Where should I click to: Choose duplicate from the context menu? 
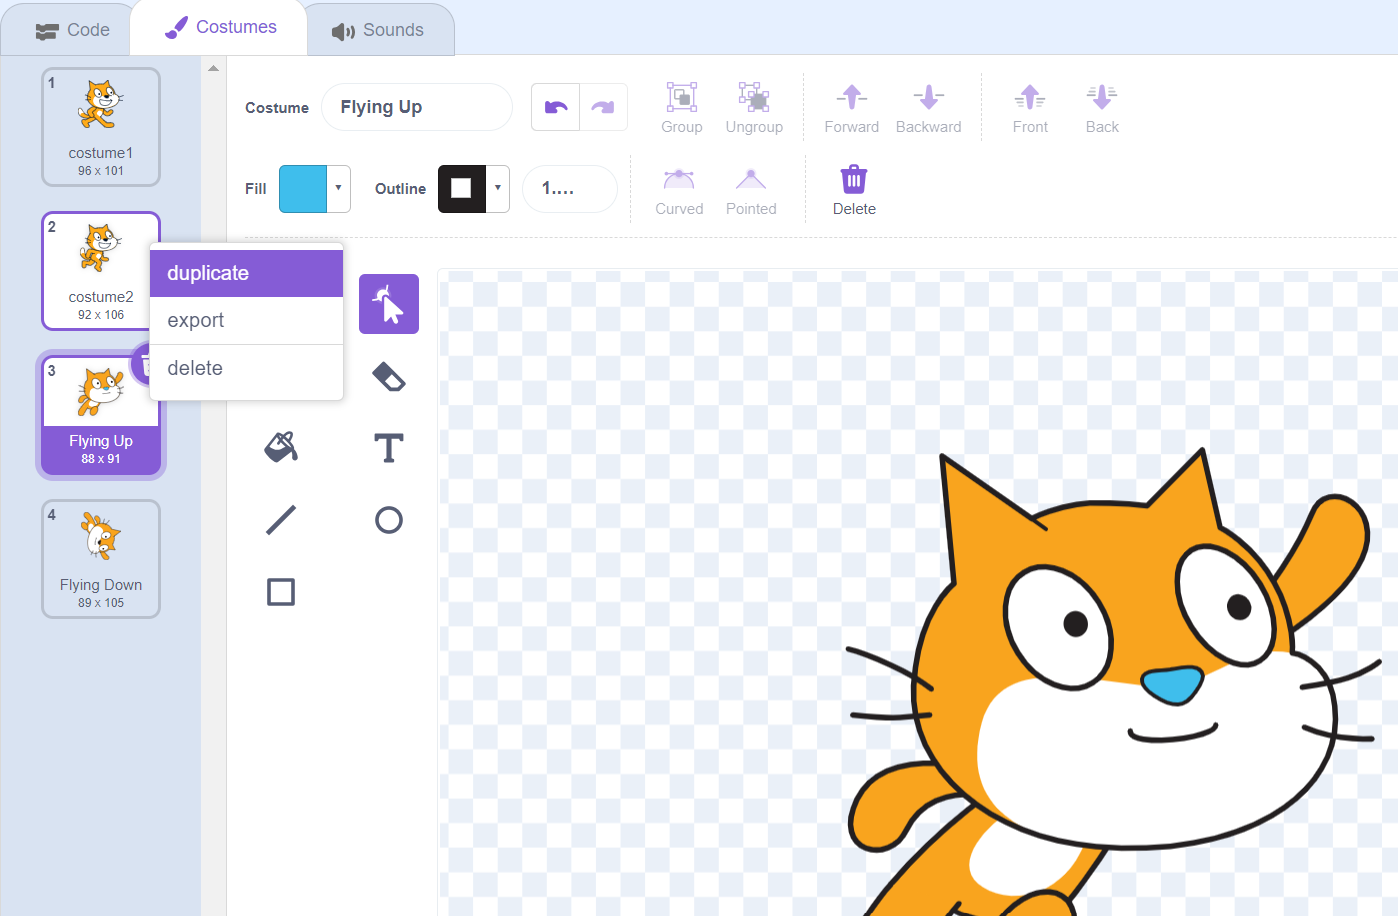click(x=247, y=273)
